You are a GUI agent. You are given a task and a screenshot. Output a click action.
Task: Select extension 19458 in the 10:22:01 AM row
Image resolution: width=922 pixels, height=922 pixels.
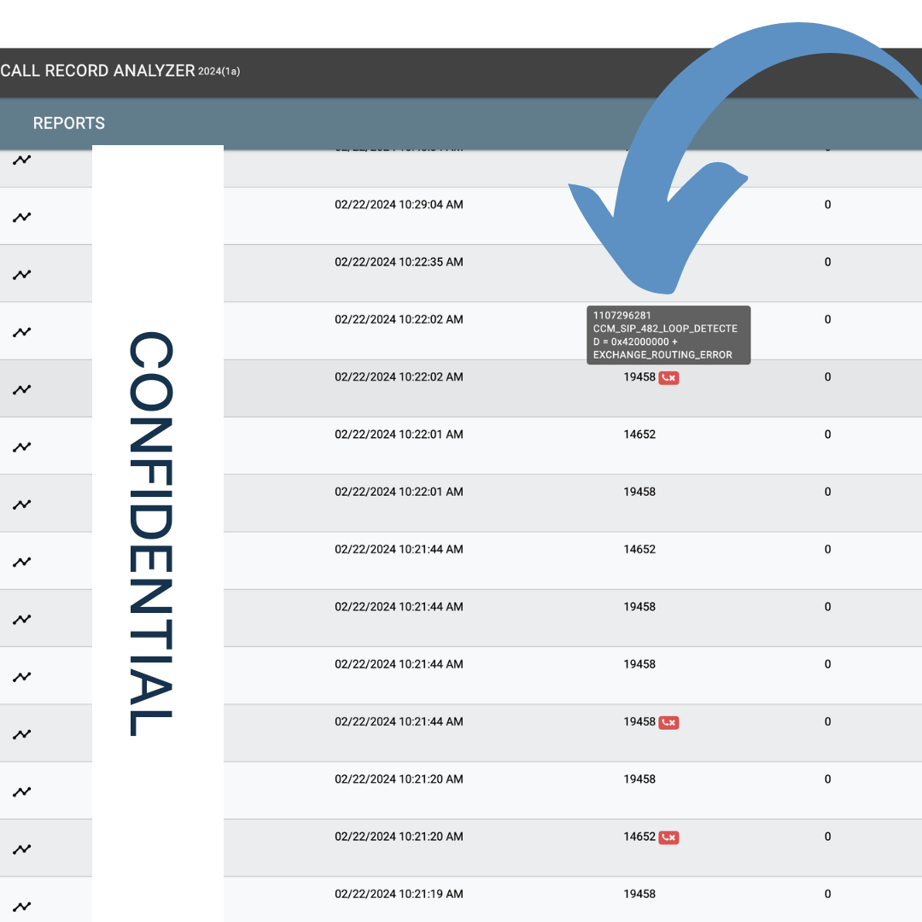pyautogui.click(x=640, y=491)
